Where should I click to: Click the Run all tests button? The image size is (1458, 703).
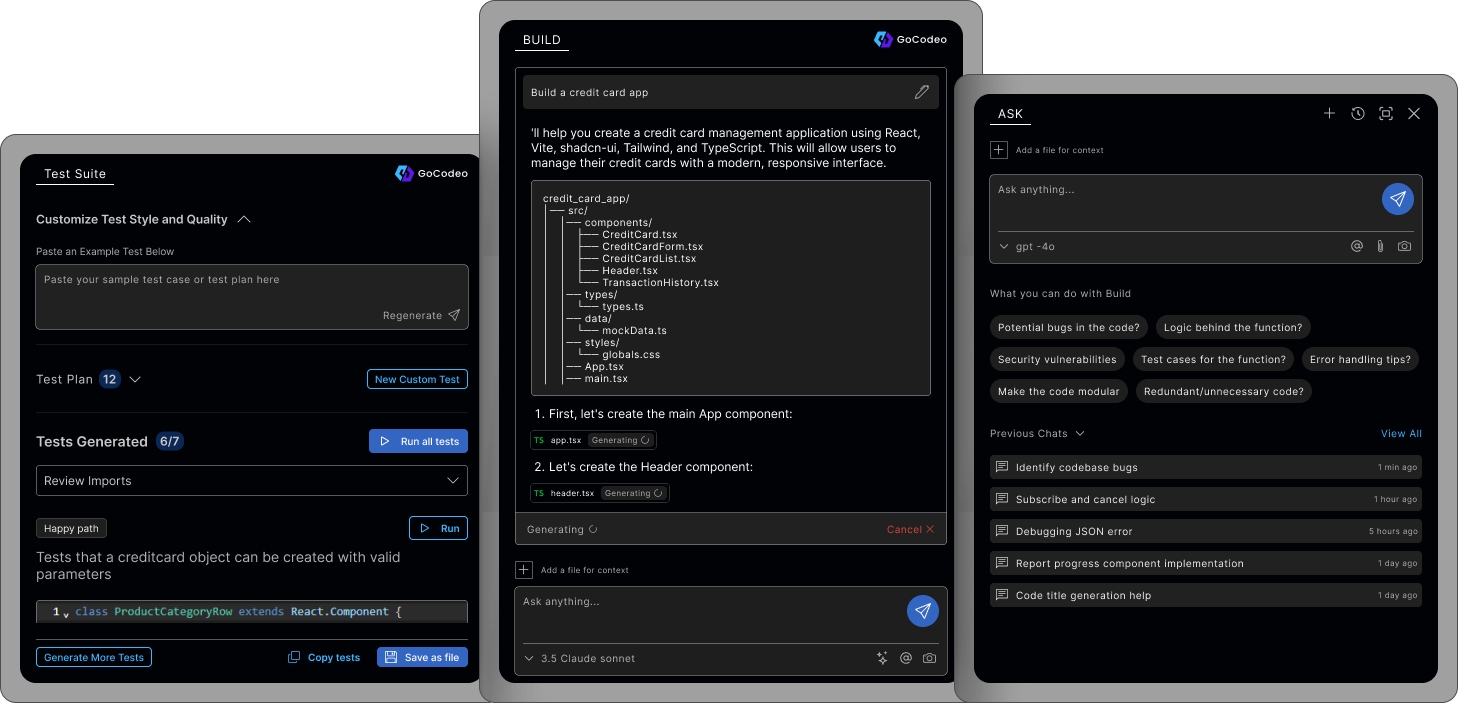418,441
